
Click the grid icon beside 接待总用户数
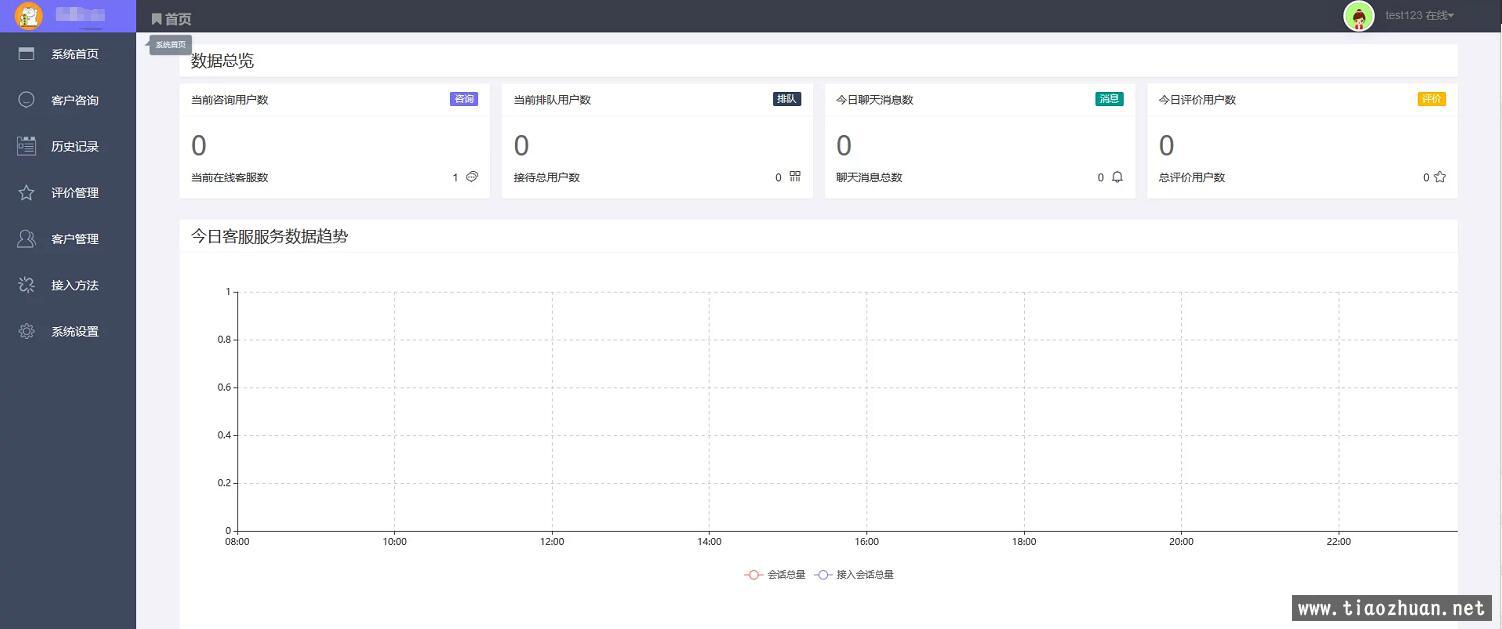795,177
